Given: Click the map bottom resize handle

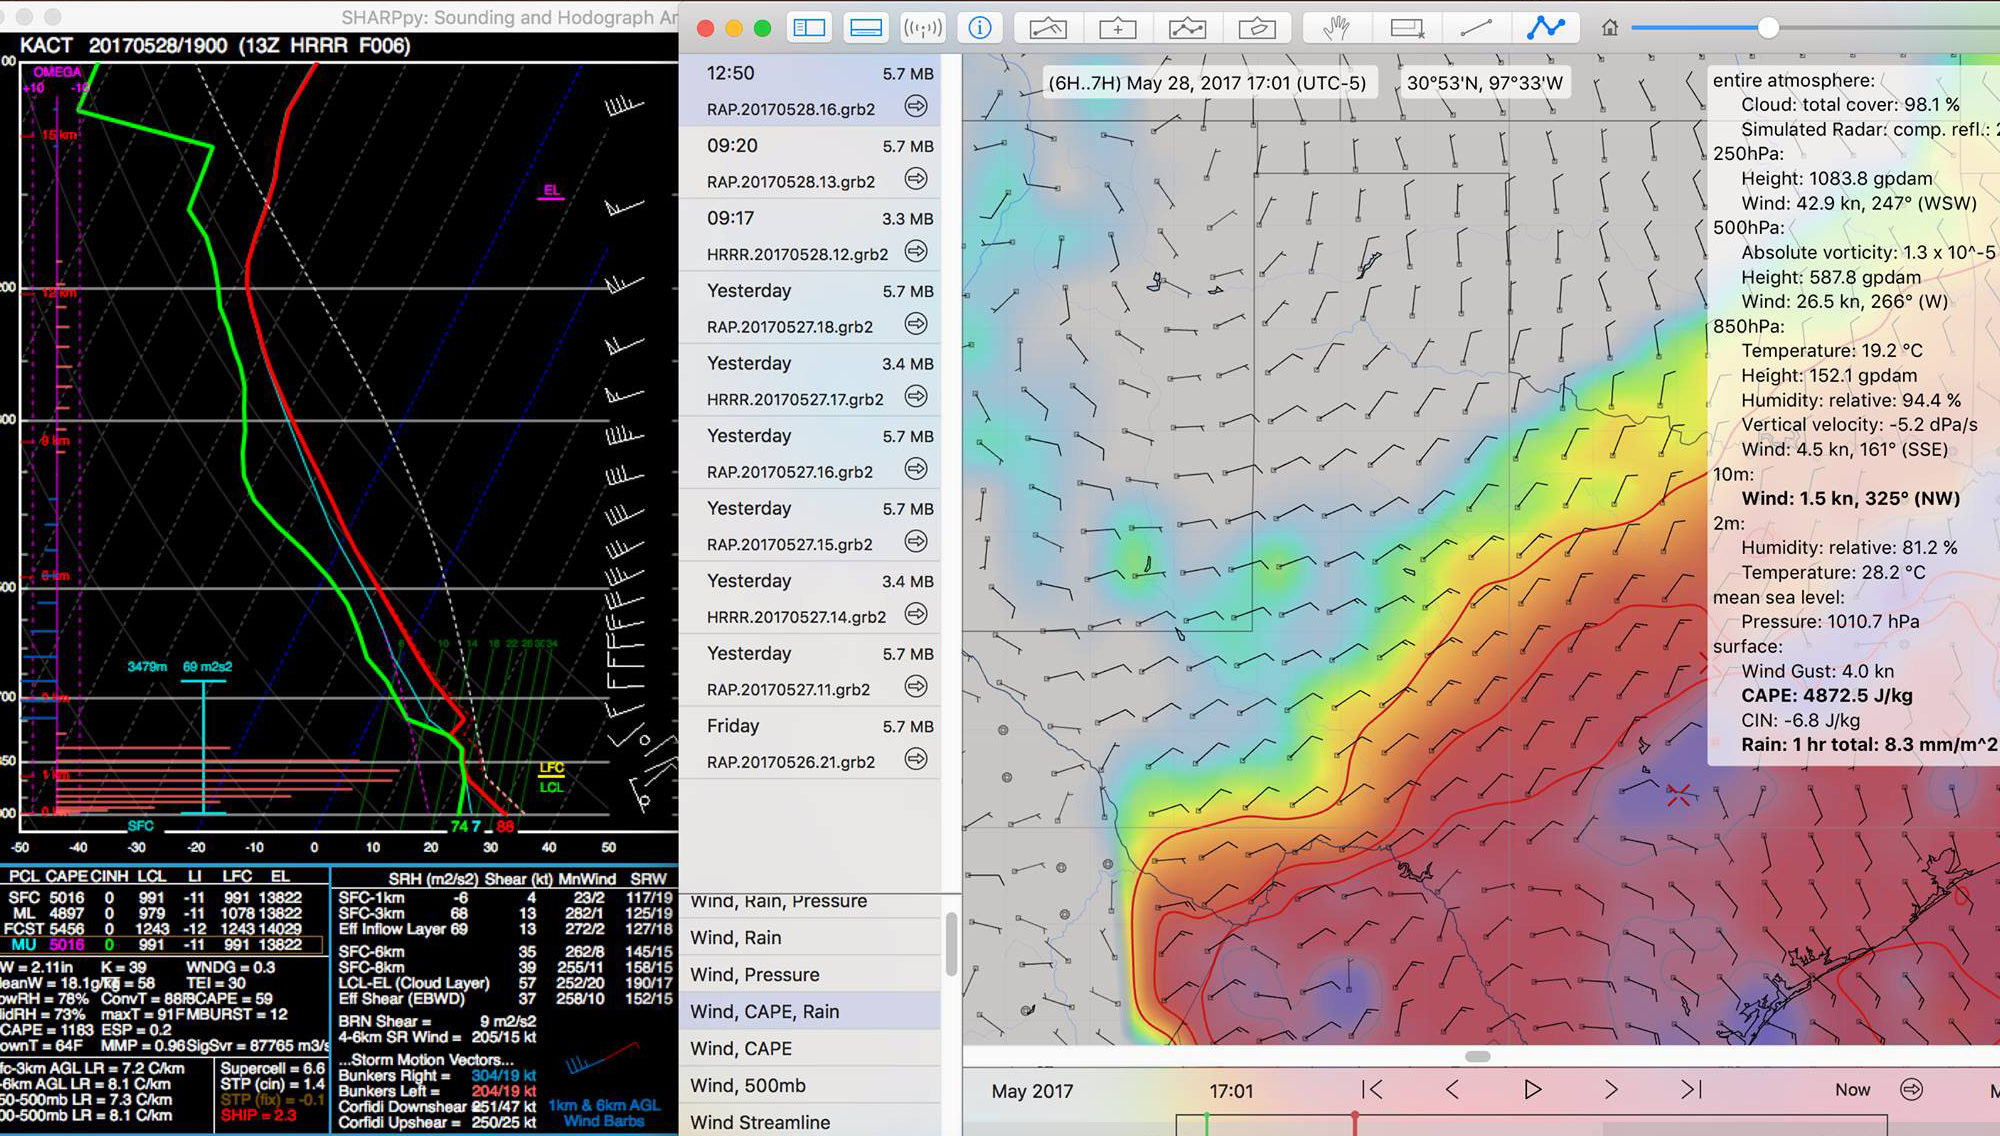Looking at the screenshot, I should pos(1478,1056).
